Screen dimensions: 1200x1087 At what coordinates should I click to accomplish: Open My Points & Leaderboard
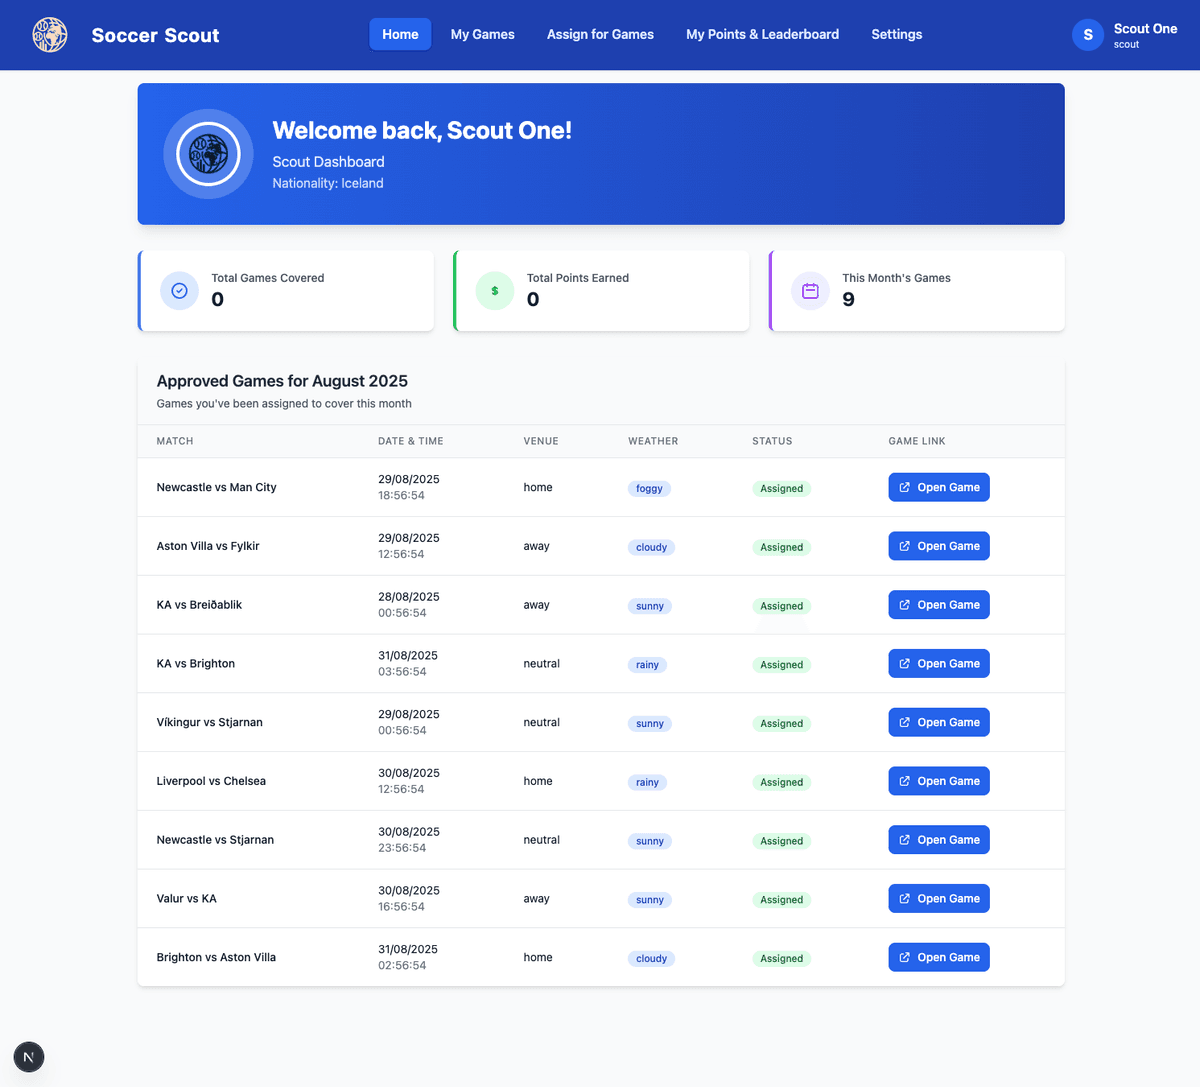click(x=762, y=34)
